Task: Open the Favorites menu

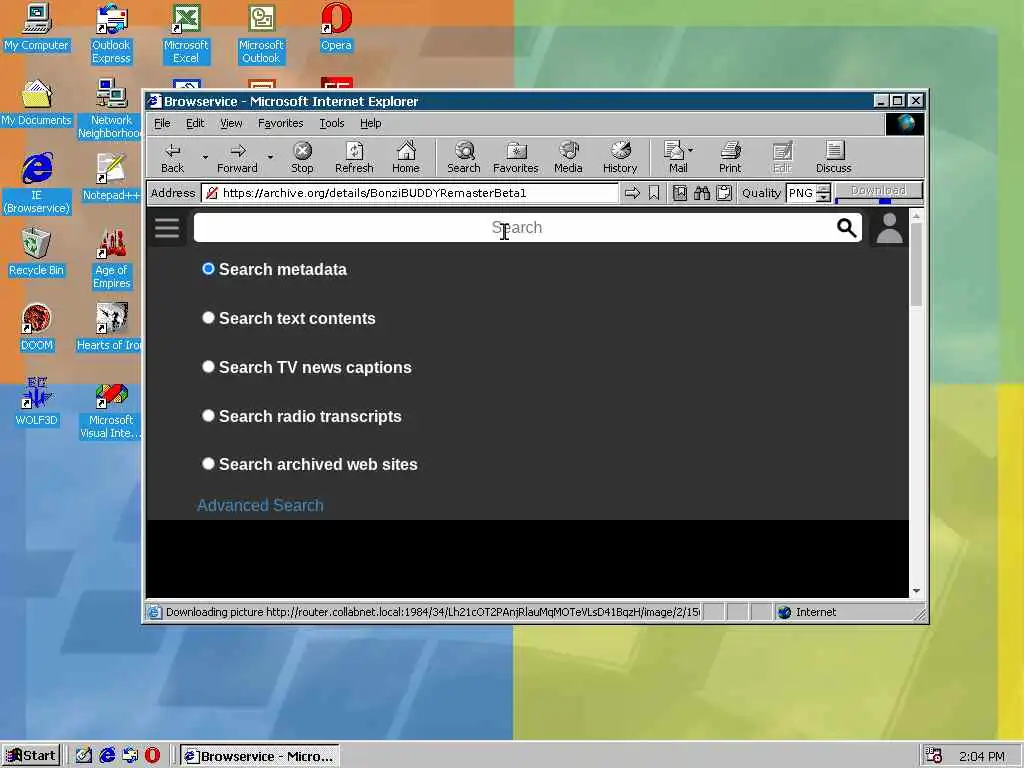Action: point(280,123)
